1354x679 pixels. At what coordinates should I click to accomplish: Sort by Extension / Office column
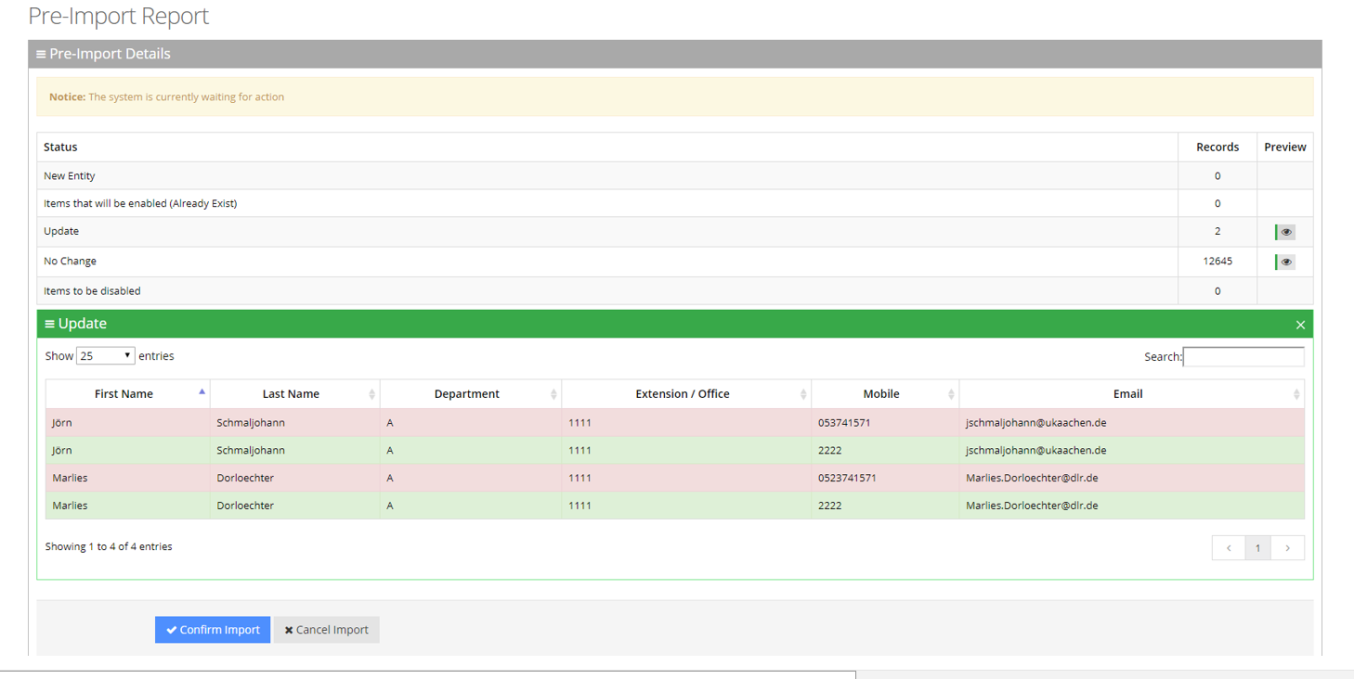pos(683,394)
